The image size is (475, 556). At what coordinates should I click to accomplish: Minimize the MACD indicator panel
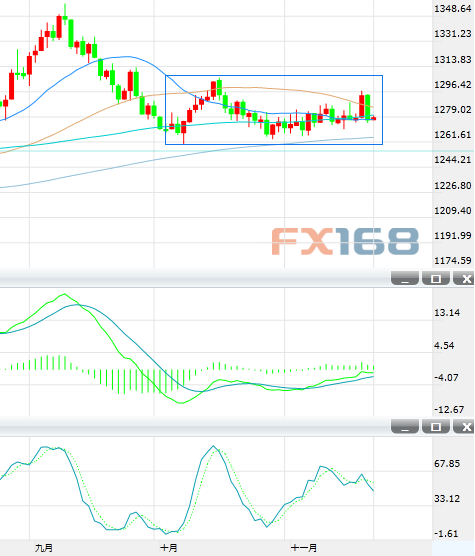(x=405, y=278)
